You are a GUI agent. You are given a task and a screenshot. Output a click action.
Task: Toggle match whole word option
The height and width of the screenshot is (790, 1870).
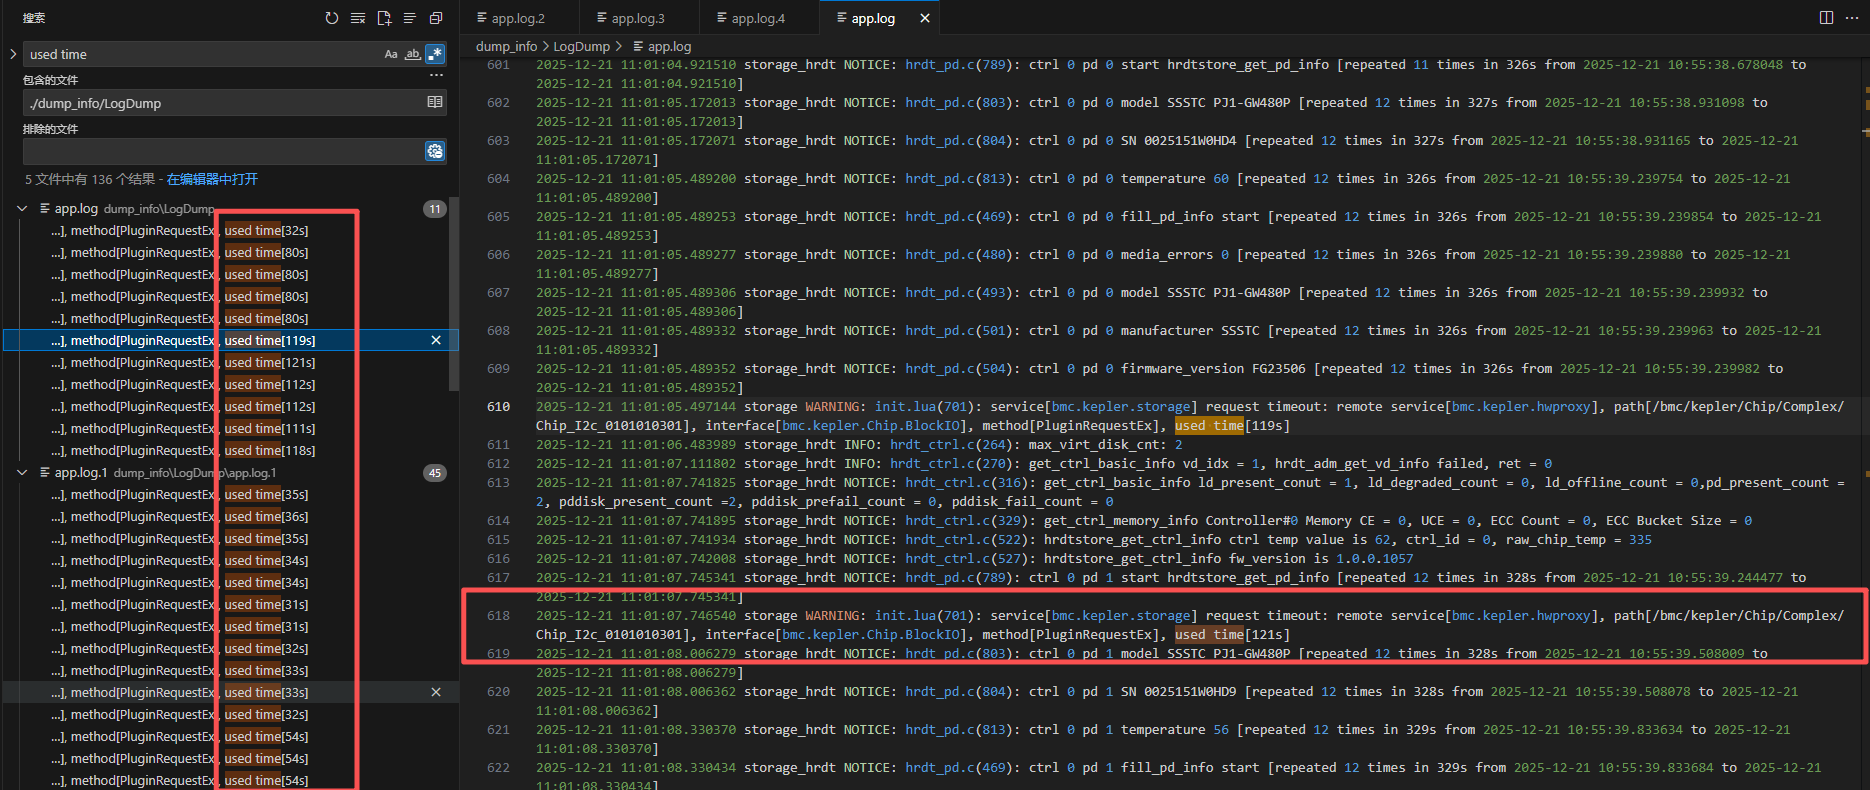pos(412,54)
